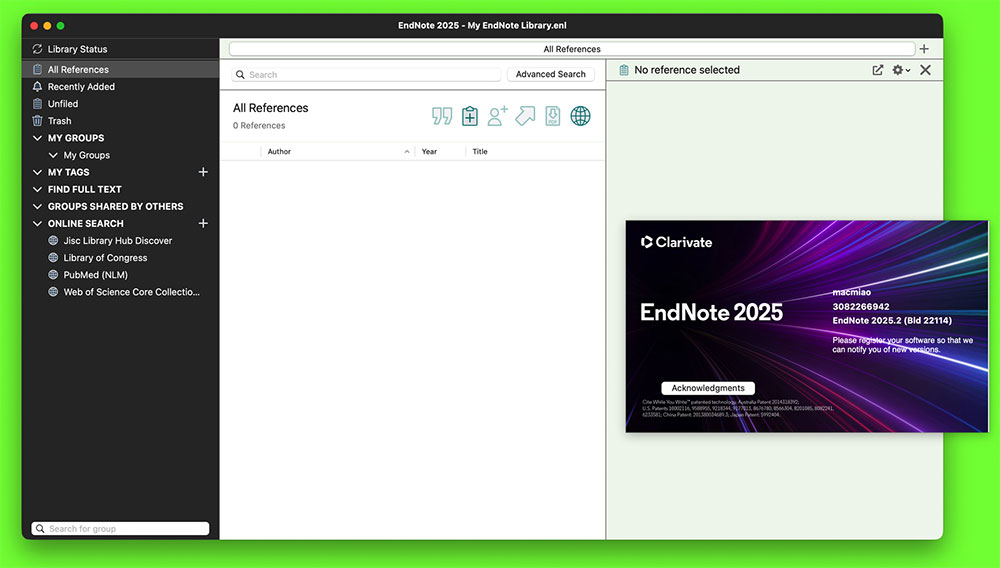Click the Find Full Text PDF icon
This screenshot has width=1000, height=568.
point(552,116)
